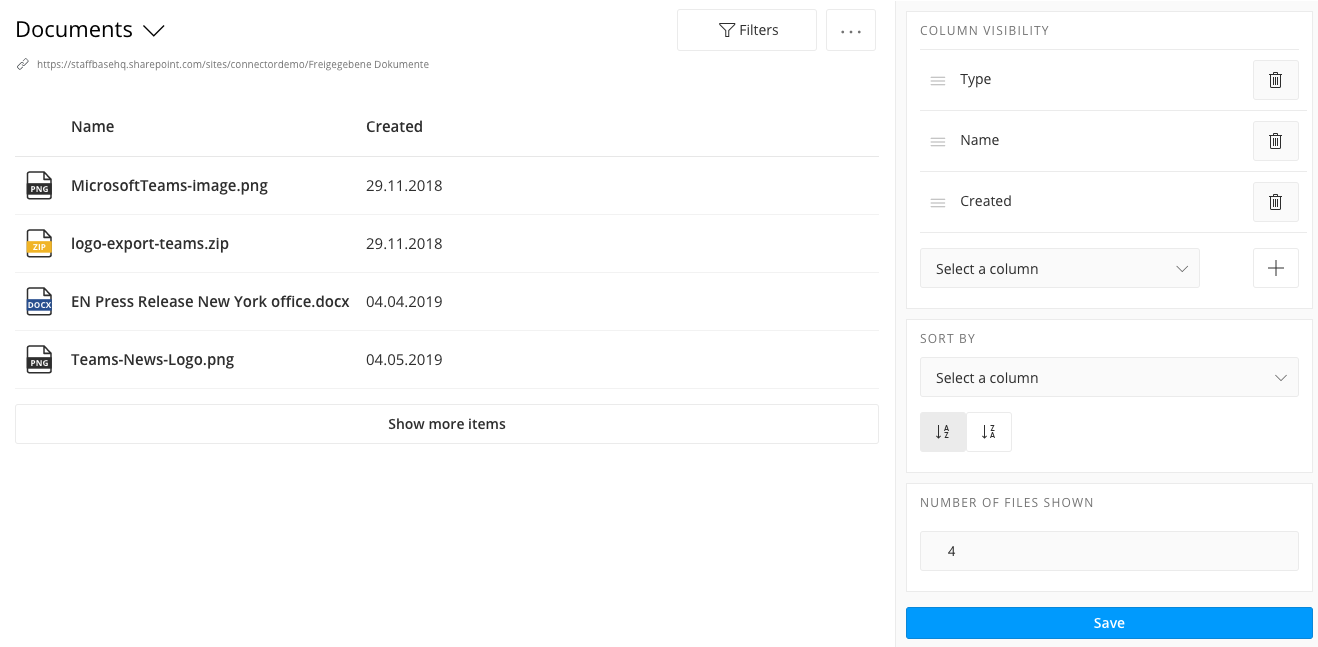The width and height of the screenshot is (1318, 647).
Task: Delete the Created column via trash icon
Action: click(1275, 202)
